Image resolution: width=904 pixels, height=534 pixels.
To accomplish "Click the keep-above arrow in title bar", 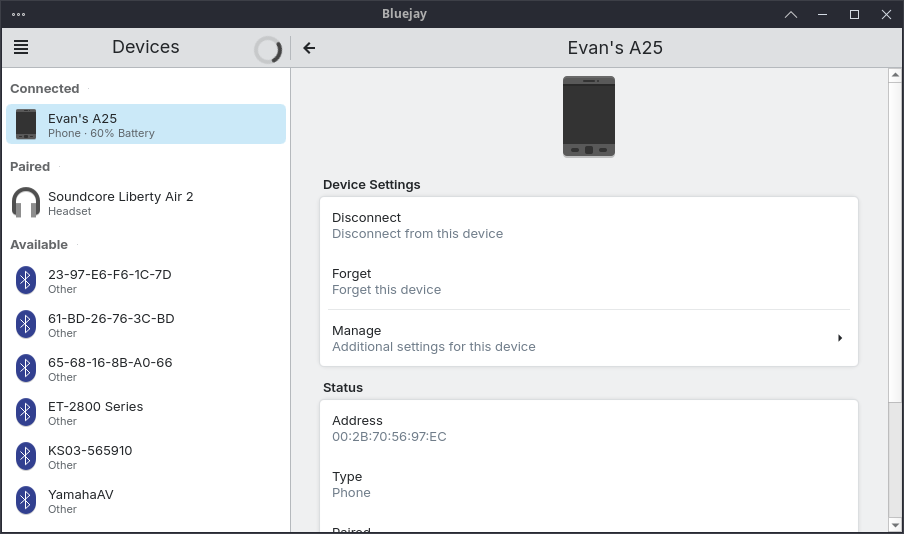I will pyautogui.click(x=791, y=14).
